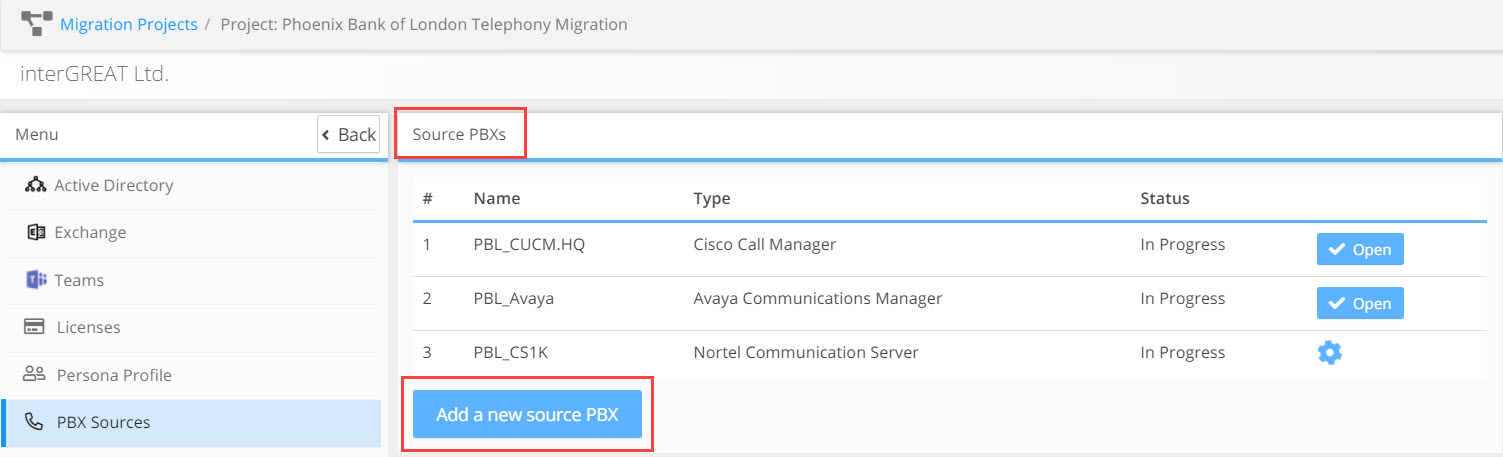1503x457 pixels.
Task: Click the Status column header
Action: point(1165,198)
